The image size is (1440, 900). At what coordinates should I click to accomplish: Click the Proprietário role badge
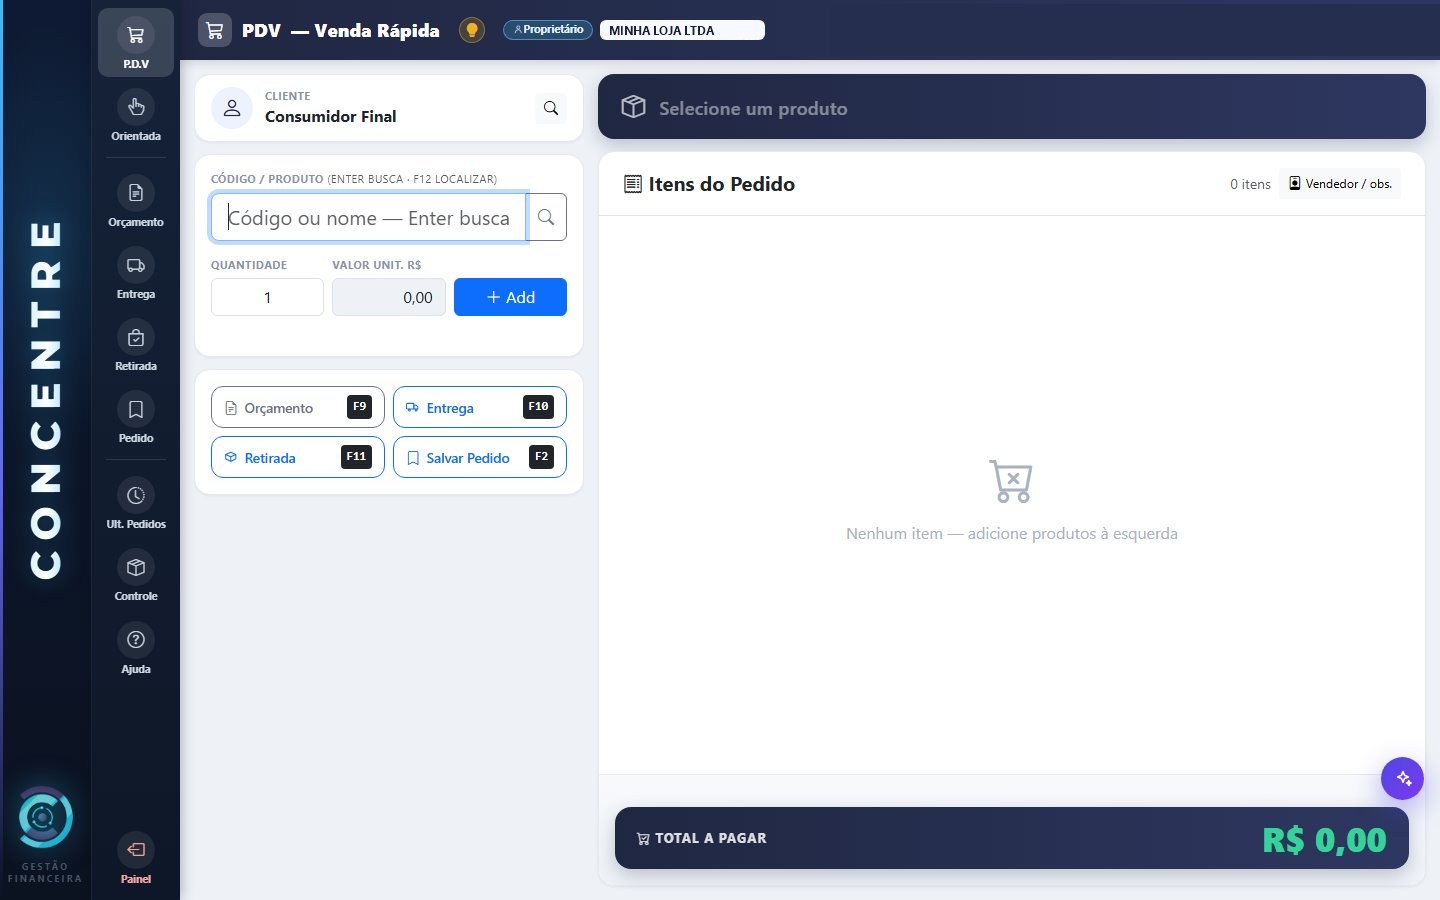(x=548, y=30)
